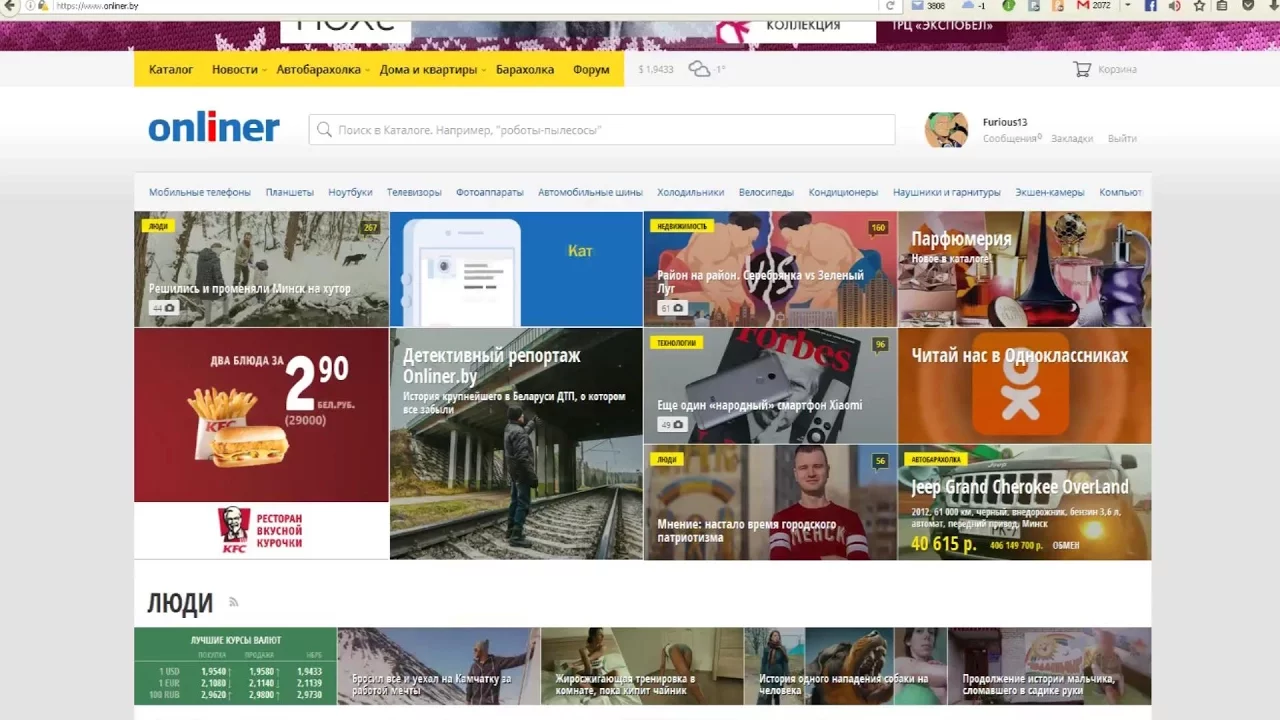Image resolution: width=1280 pixels, height=720 pixels.
Task: Focus the catalog search input field
Action: 602,130
